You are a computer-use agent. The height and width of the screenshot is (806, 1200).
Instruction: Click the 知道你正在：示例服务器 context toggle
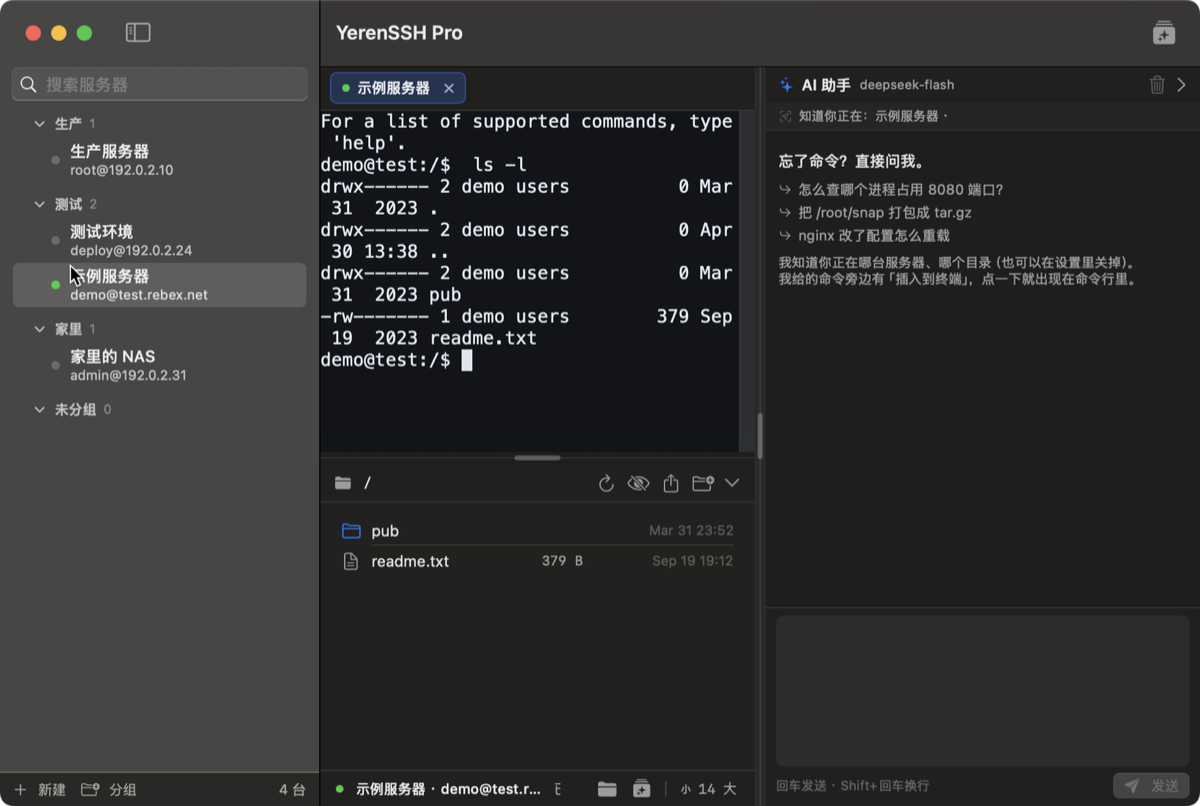coord(863,116)
